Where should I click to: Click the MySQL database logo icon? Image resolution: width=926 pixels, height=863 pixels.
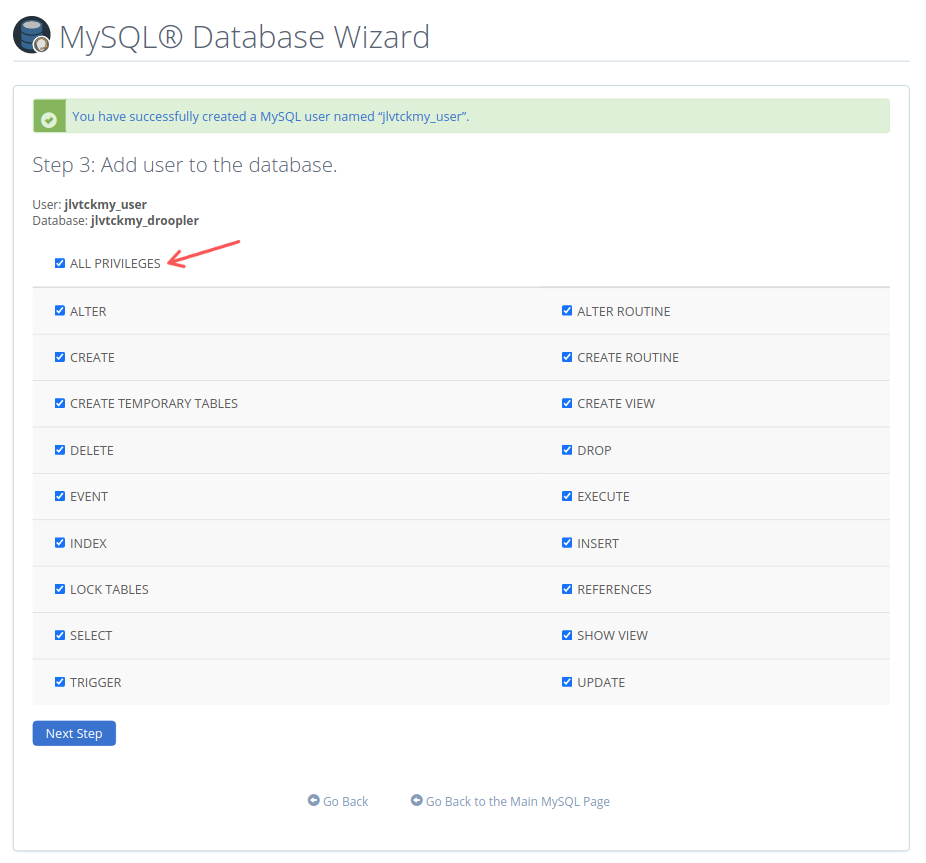tap(30, 33)
